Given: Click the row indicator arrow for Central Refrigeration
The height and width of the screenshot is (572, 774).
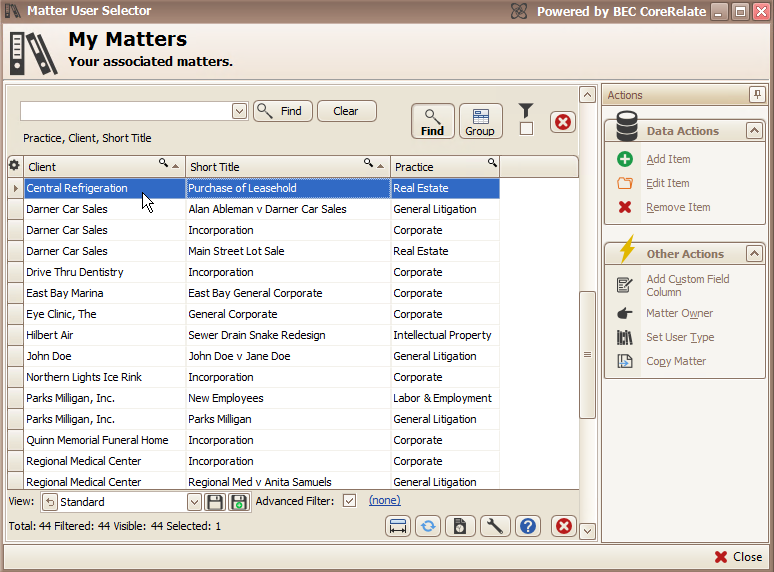Looking at the screenshot, I should pos(15,189).
